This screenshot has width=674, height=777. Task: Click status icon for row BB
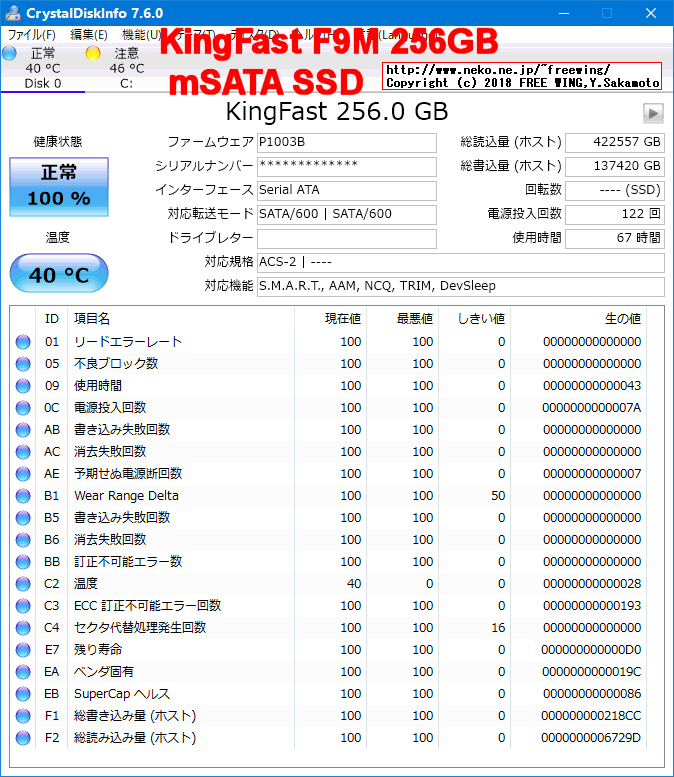23,561
